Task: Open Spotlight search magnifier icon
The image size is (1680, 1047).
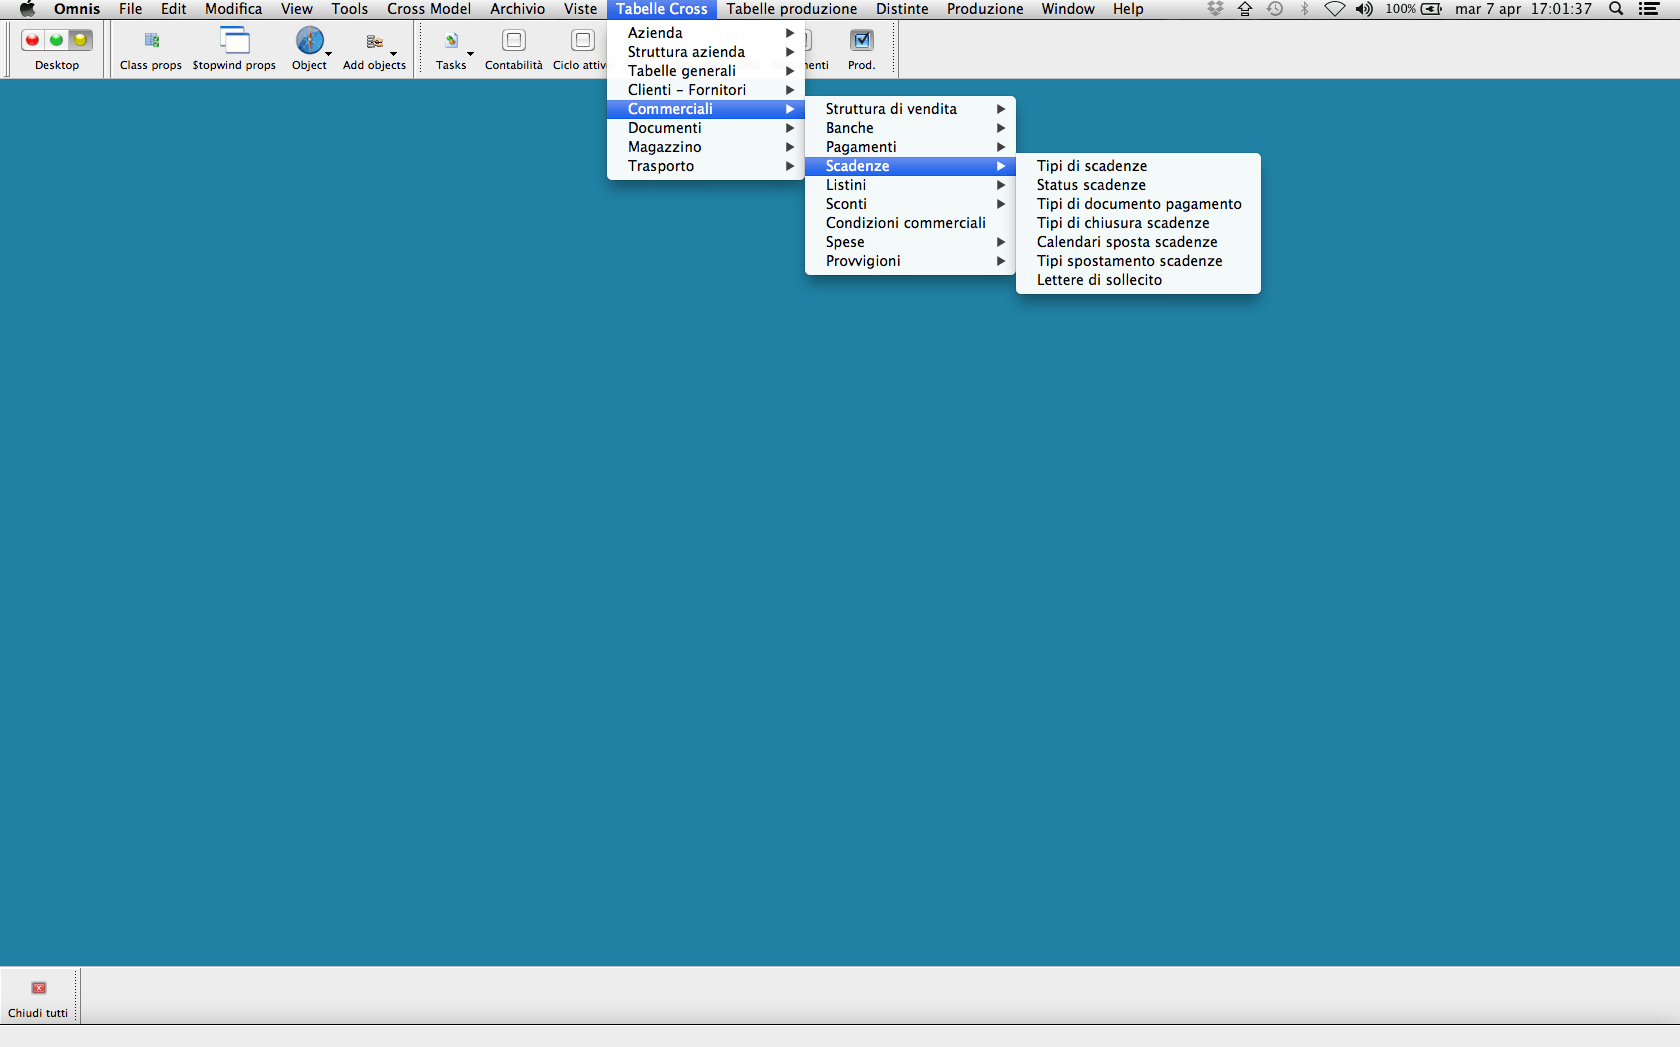Action: (1615, 9)
